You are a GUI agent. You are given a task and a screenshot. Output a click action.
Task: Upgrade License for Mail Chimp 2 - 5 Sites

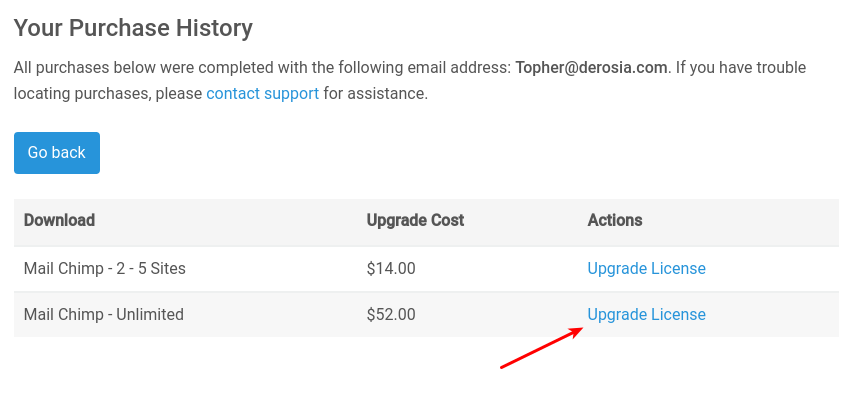point(646,269)
